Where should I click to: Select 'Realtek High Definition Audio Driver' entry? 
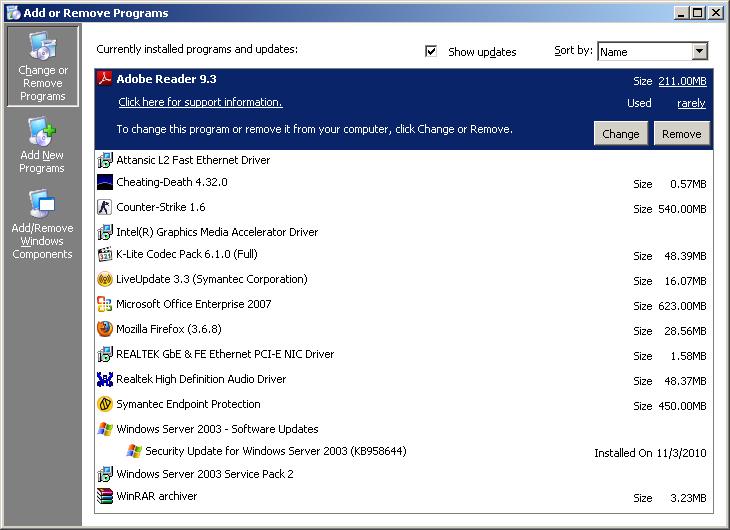click(404, 380)
